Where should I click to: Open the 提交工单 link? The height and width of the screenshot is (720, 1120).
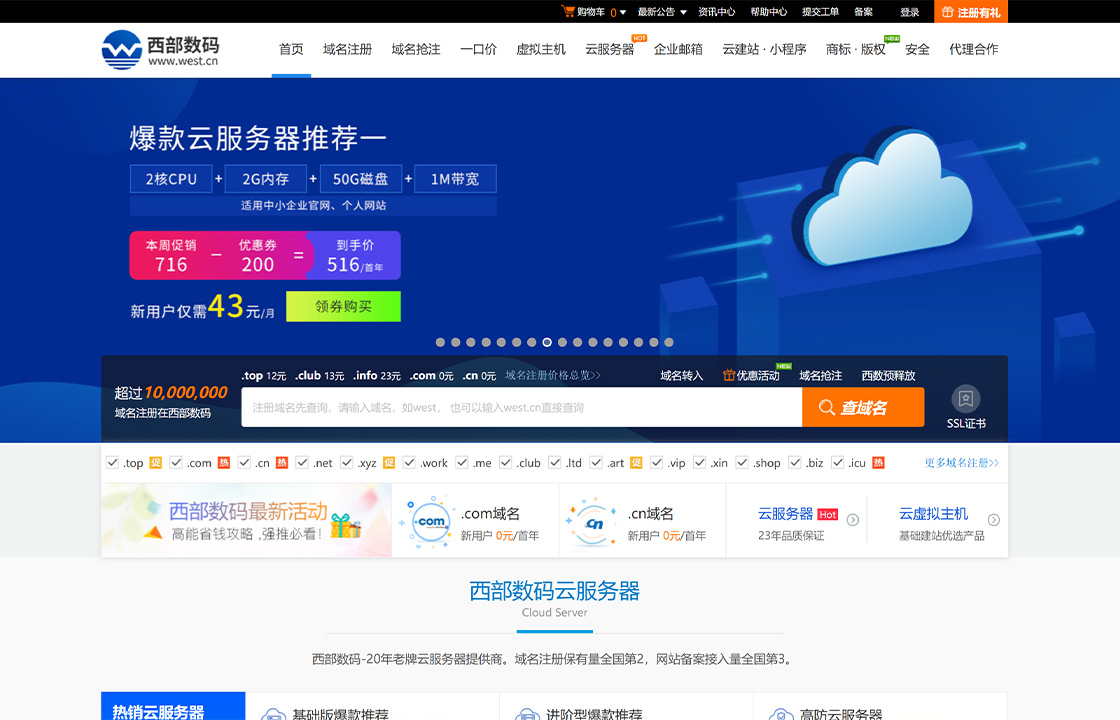click(820, 11)
